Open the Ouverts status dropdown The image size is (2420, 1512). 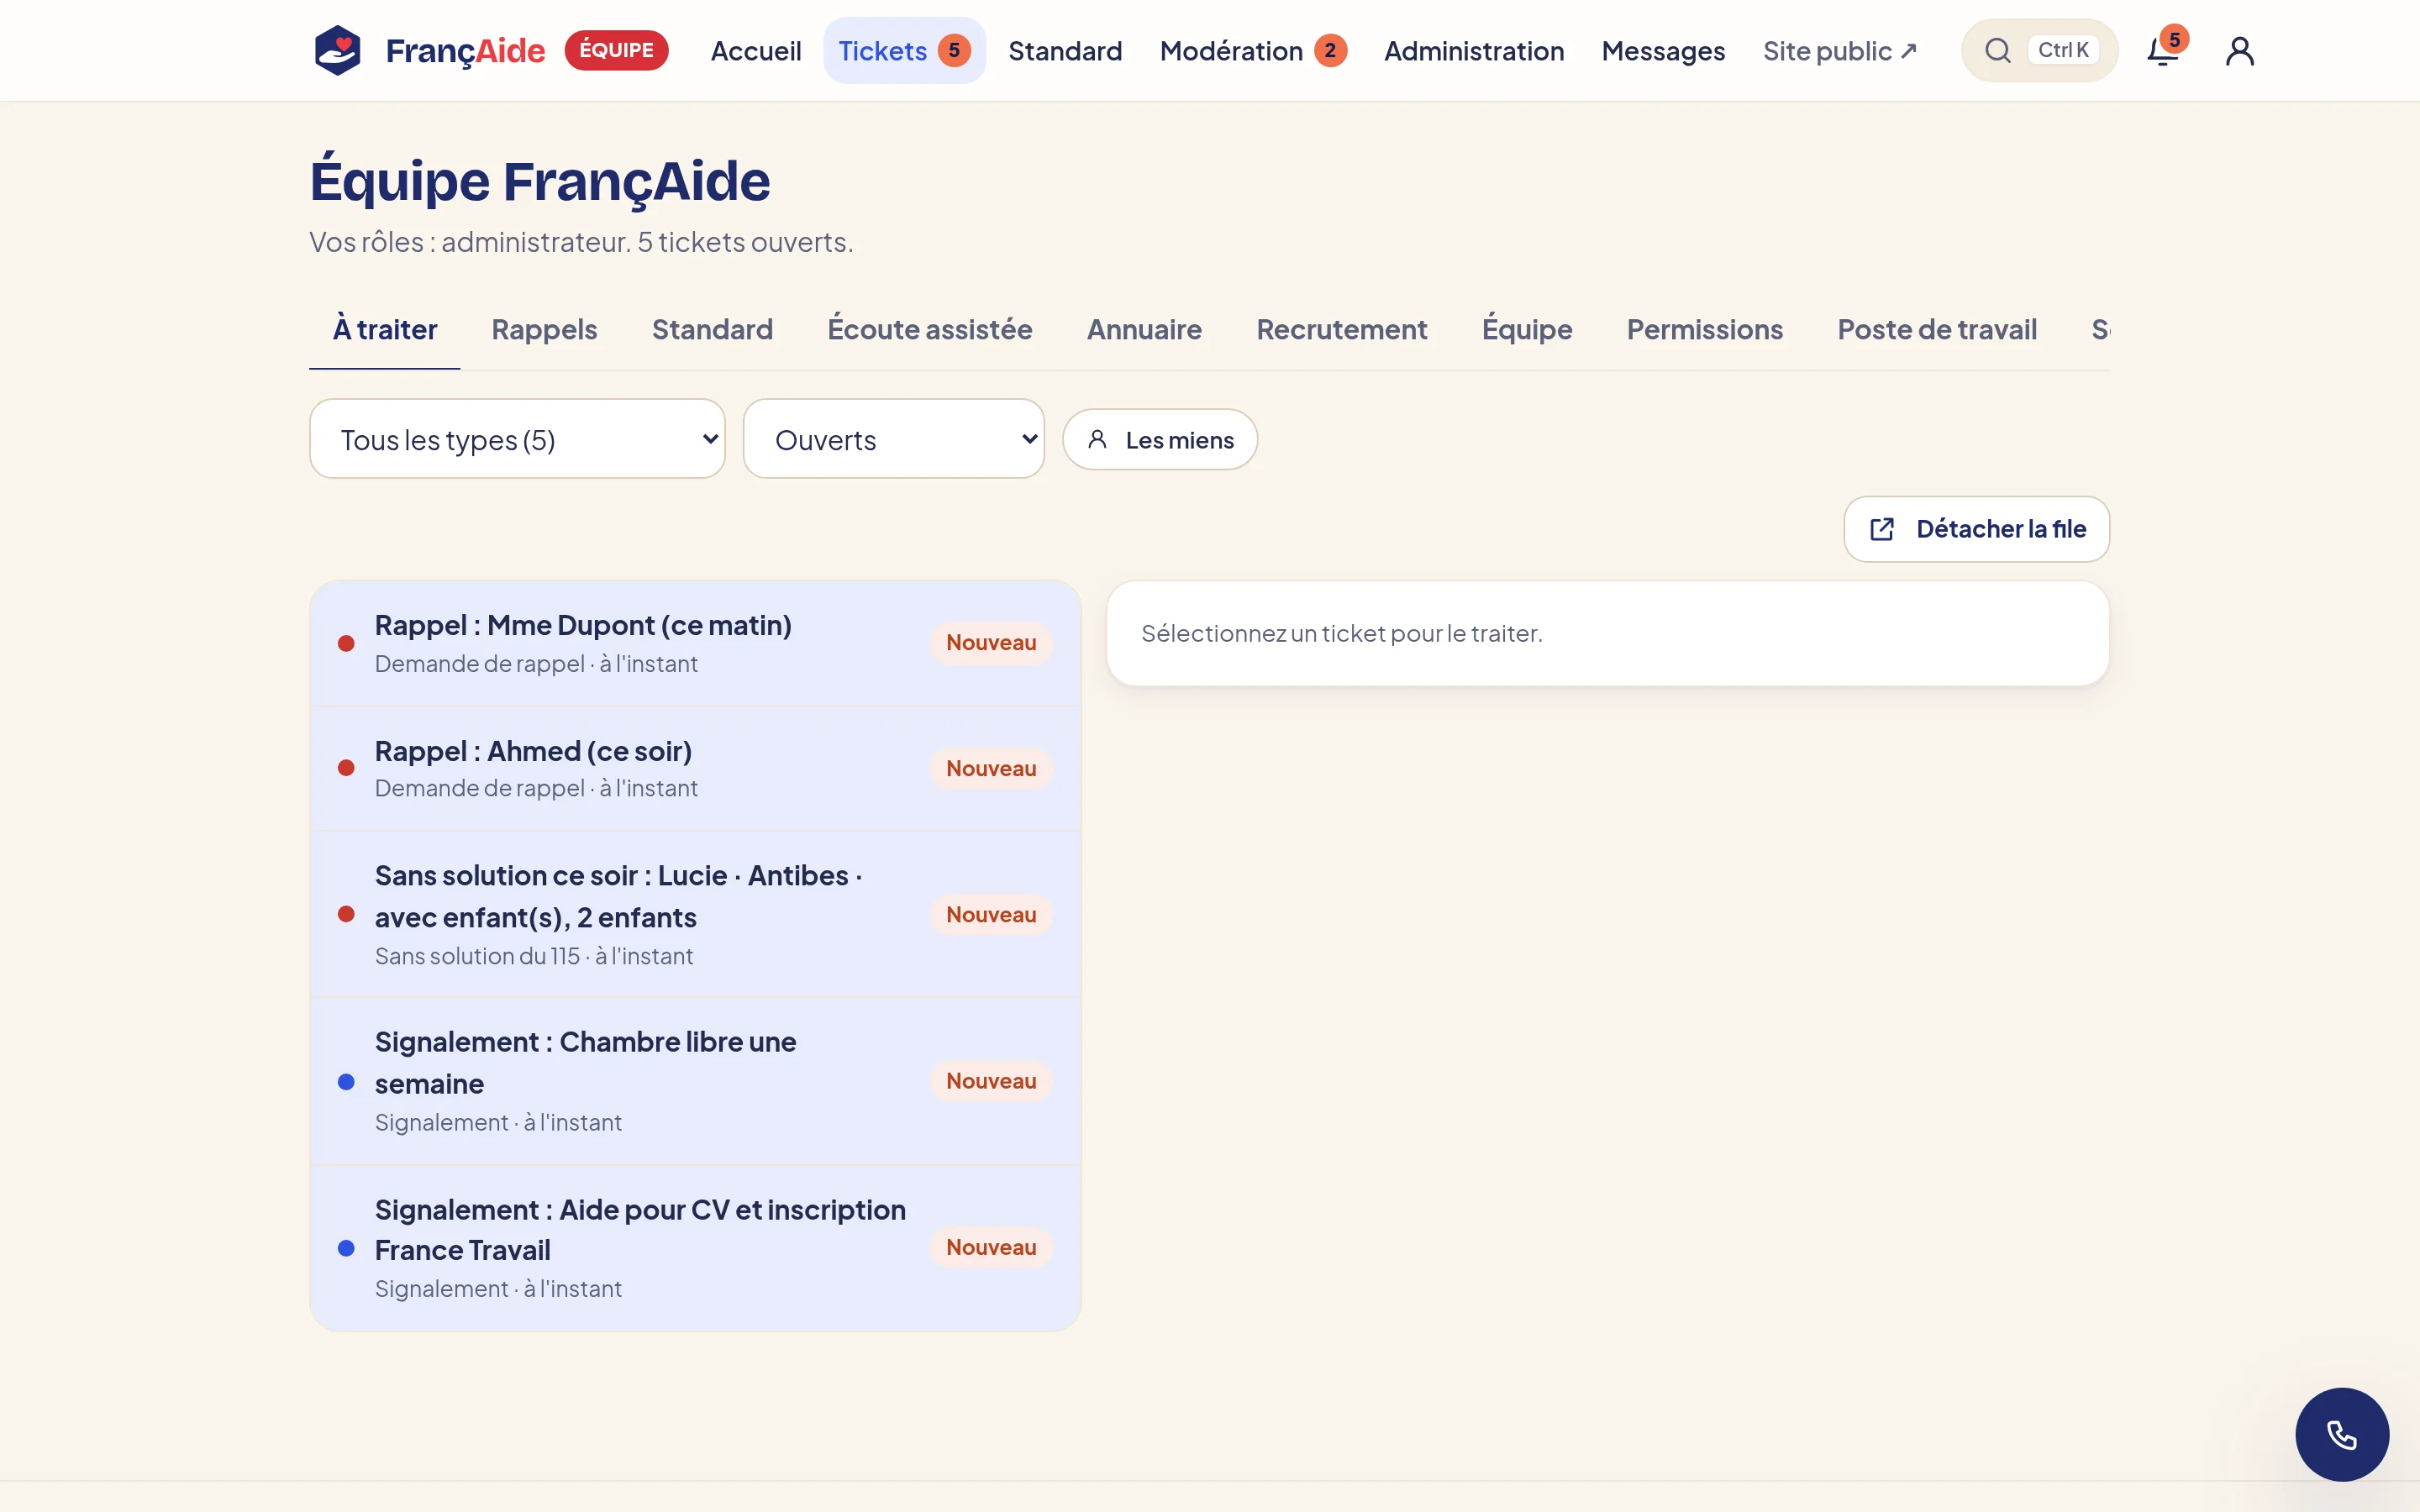point(894,439)
